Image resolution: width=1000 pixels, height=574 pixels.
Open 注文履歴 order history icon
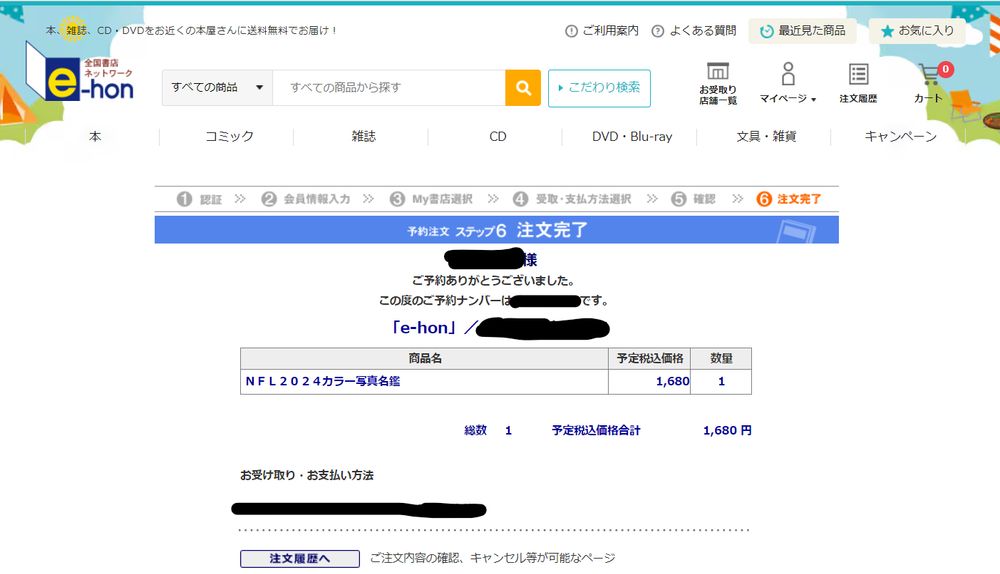pos(858,74)
